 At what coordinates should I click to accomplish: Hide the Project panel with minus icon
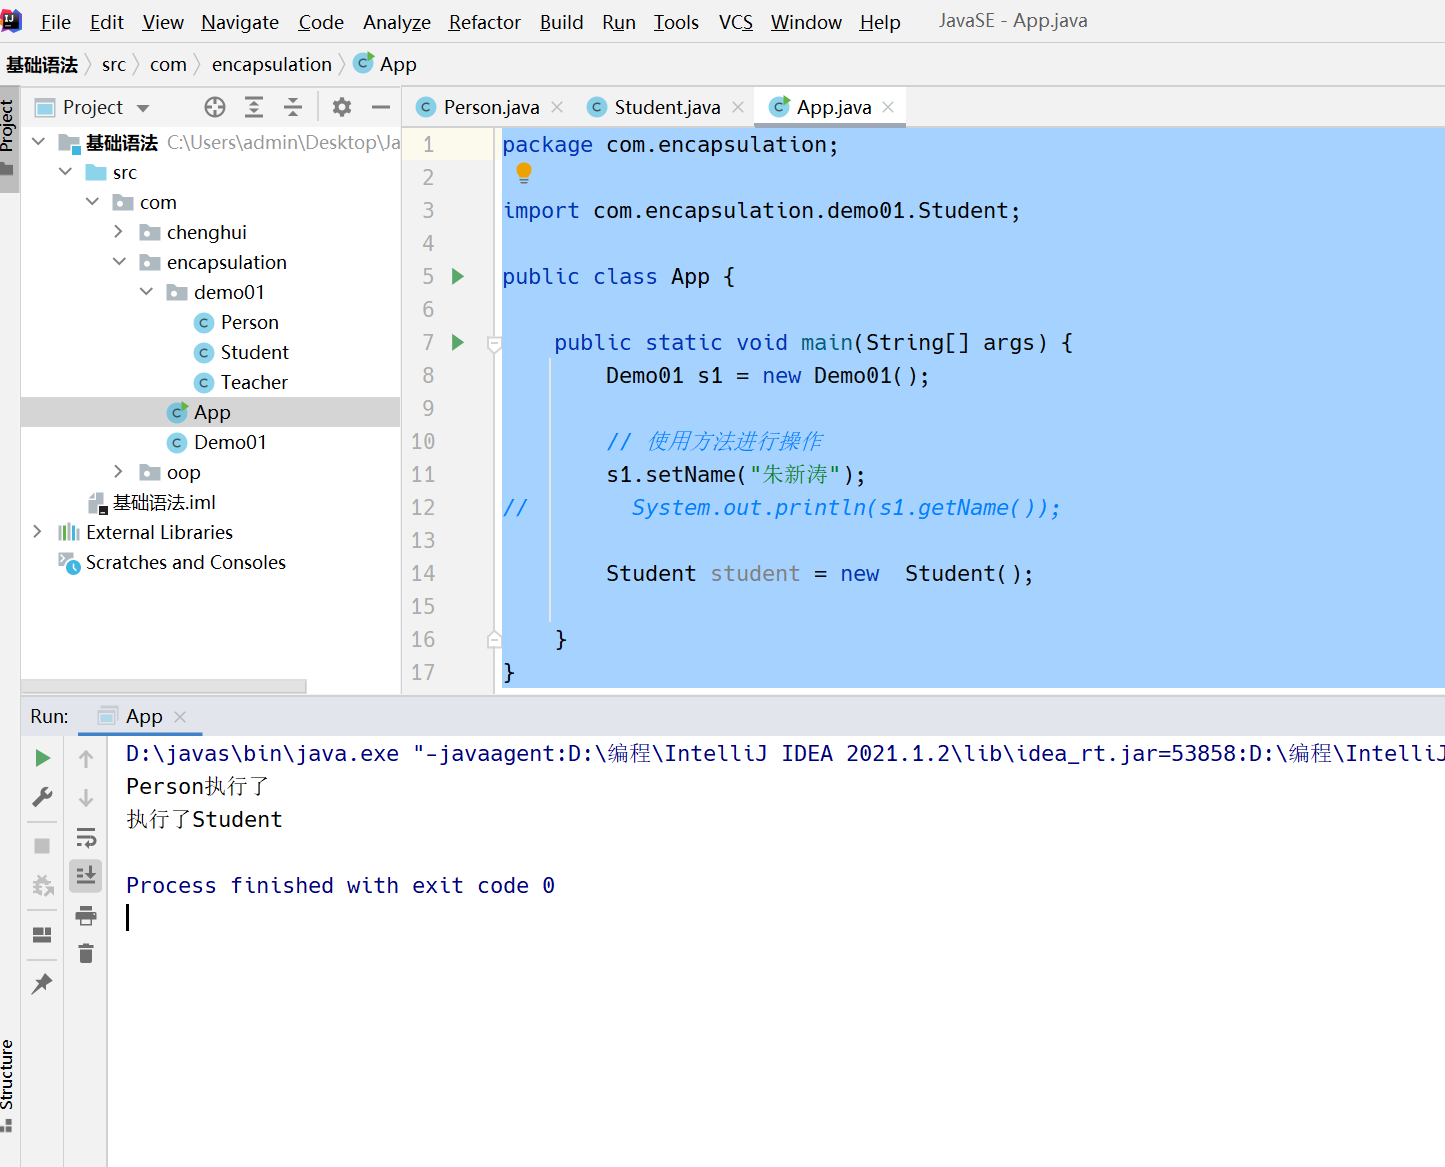[x=381, y=107]
